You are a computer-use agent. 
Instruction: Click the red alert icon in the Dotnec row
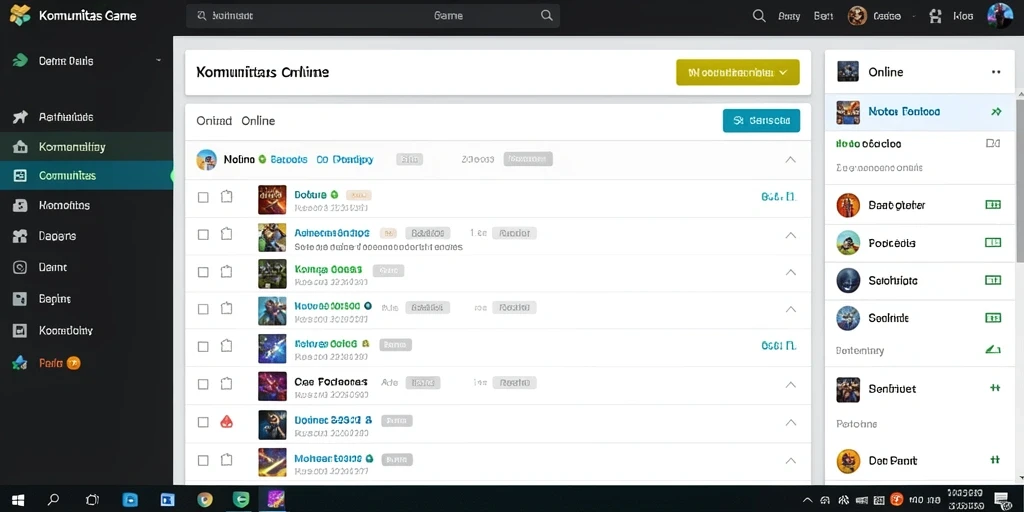pos(227,422)
